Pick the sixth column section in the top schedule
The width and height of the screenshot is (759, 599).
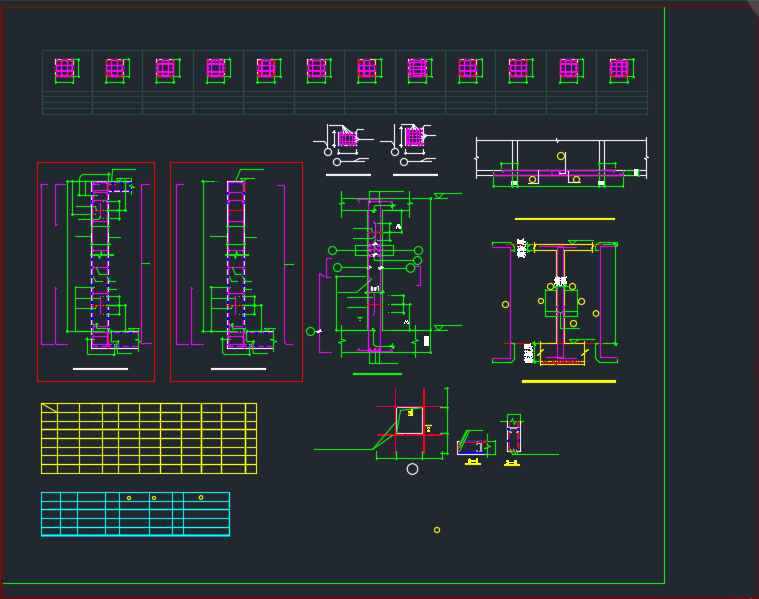click(318, 70)
